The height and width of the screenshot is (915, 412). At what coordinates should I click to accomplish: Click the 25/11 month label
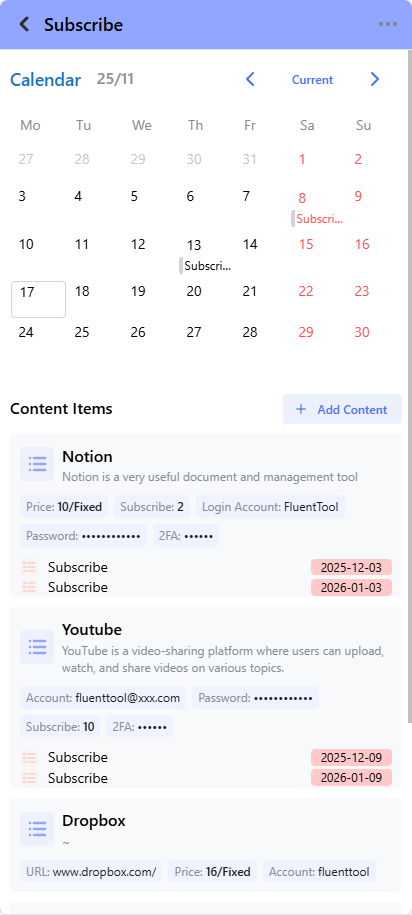116,79
